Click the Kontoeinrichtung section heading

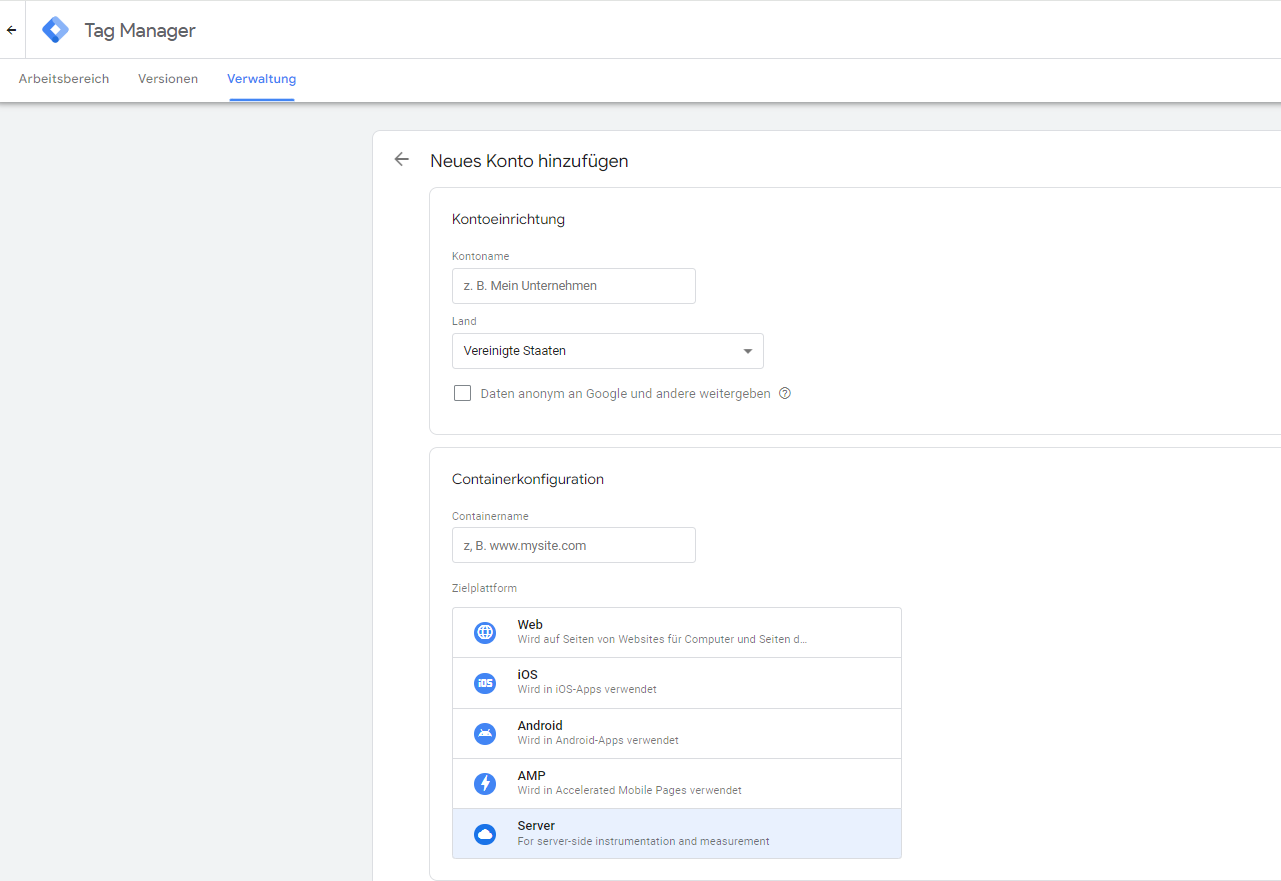point(508,219)
